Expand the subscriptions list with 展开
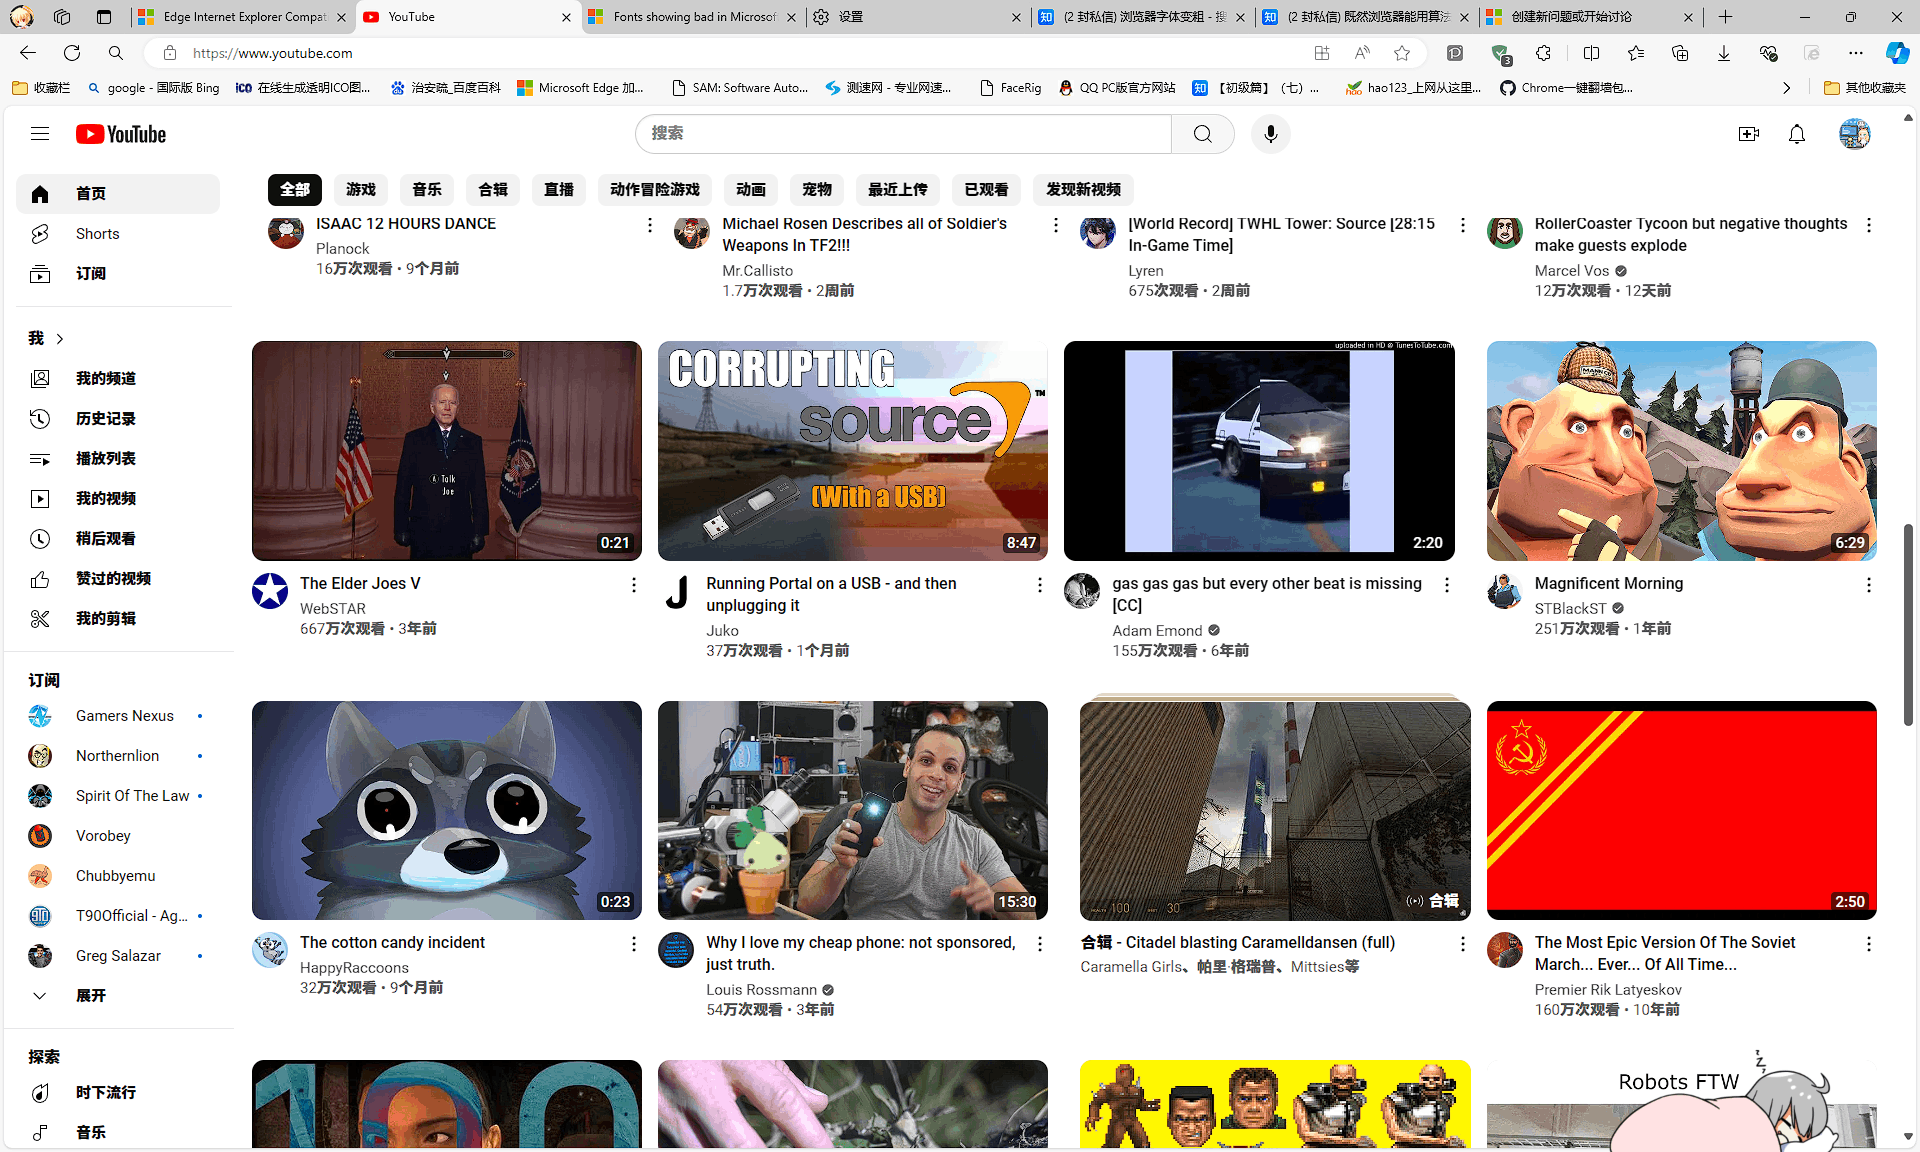This screenshot has width=1920, height=1152. click(x=90, y=996)
